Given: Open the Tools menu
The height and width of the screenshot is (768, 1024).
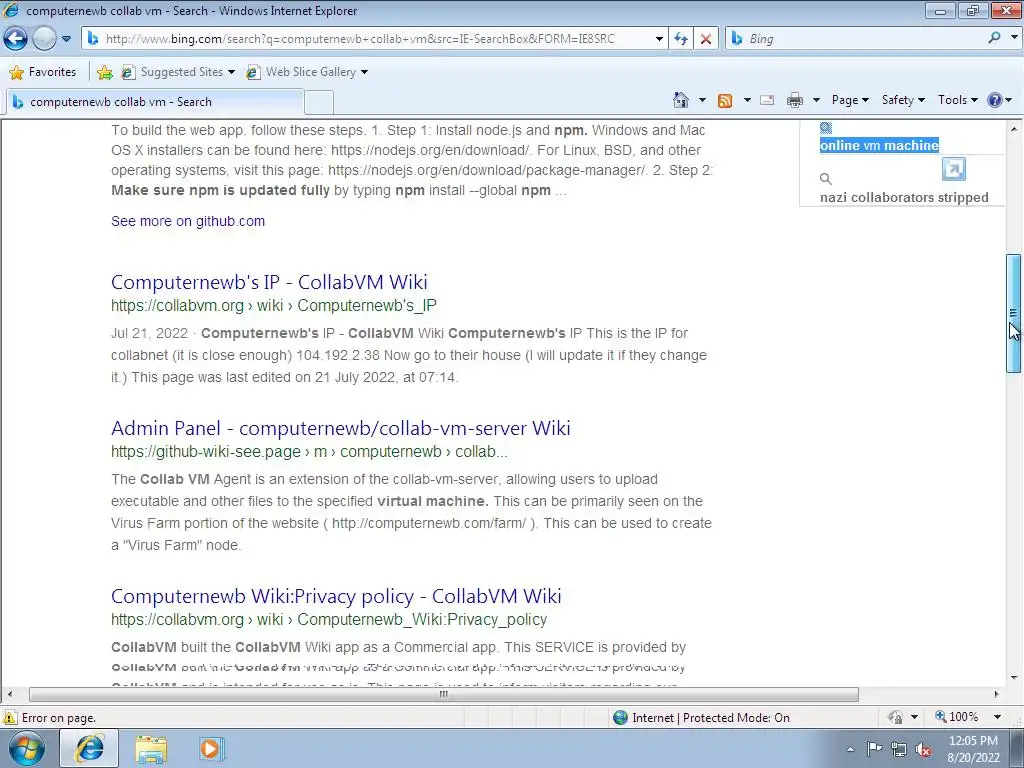Looking at the screenshot, I should (x=957, y=100).
